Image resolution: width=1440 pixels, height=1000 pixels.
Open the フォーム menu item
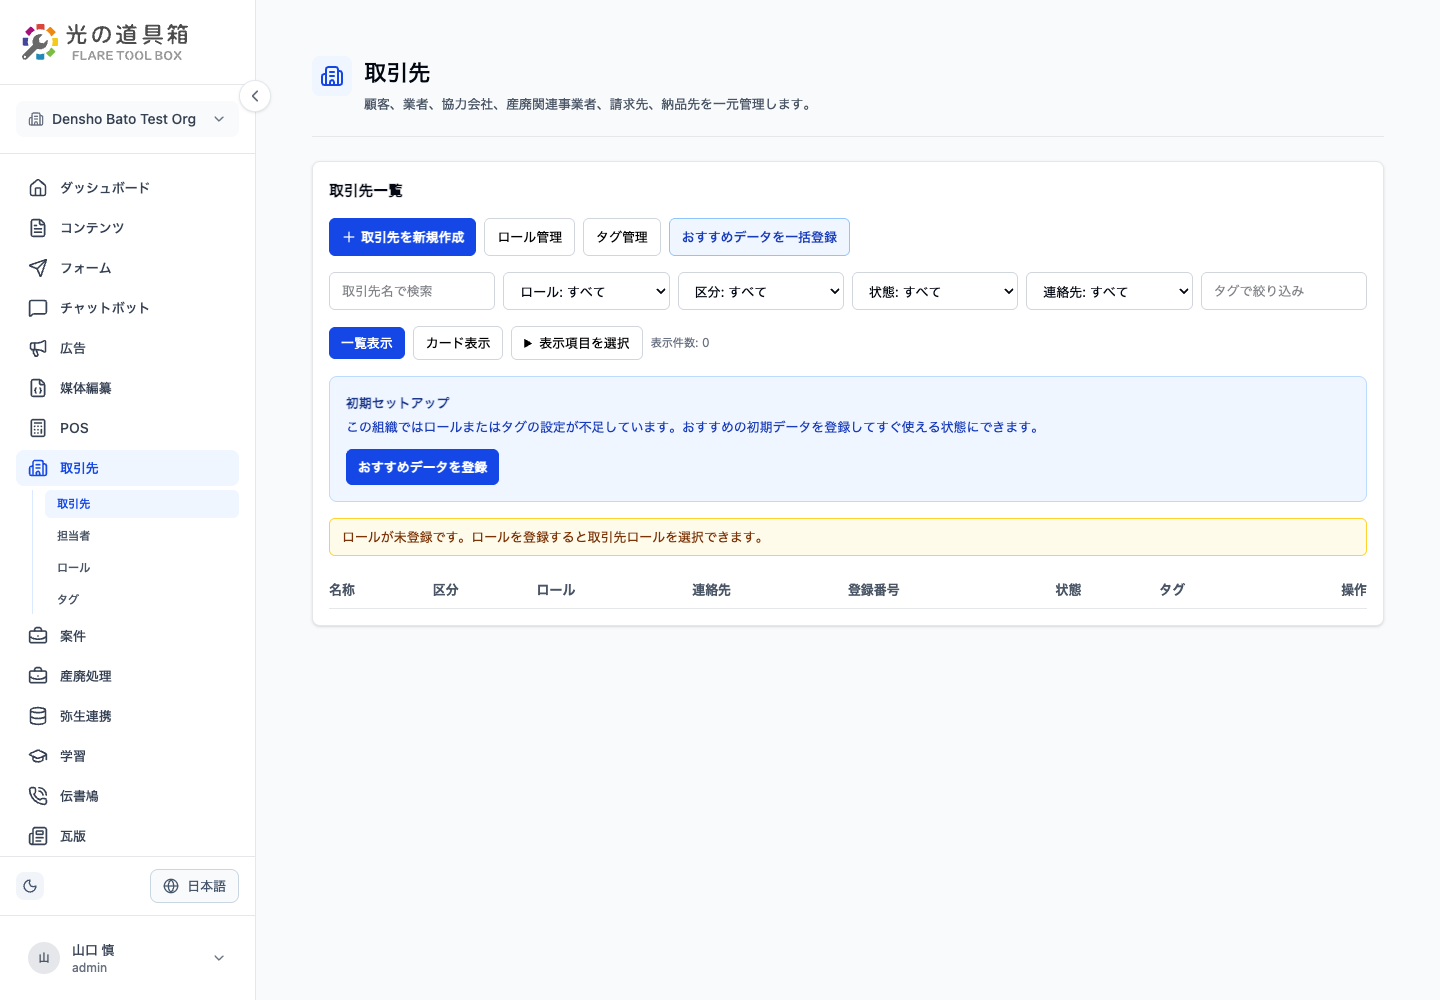[127, 268]
